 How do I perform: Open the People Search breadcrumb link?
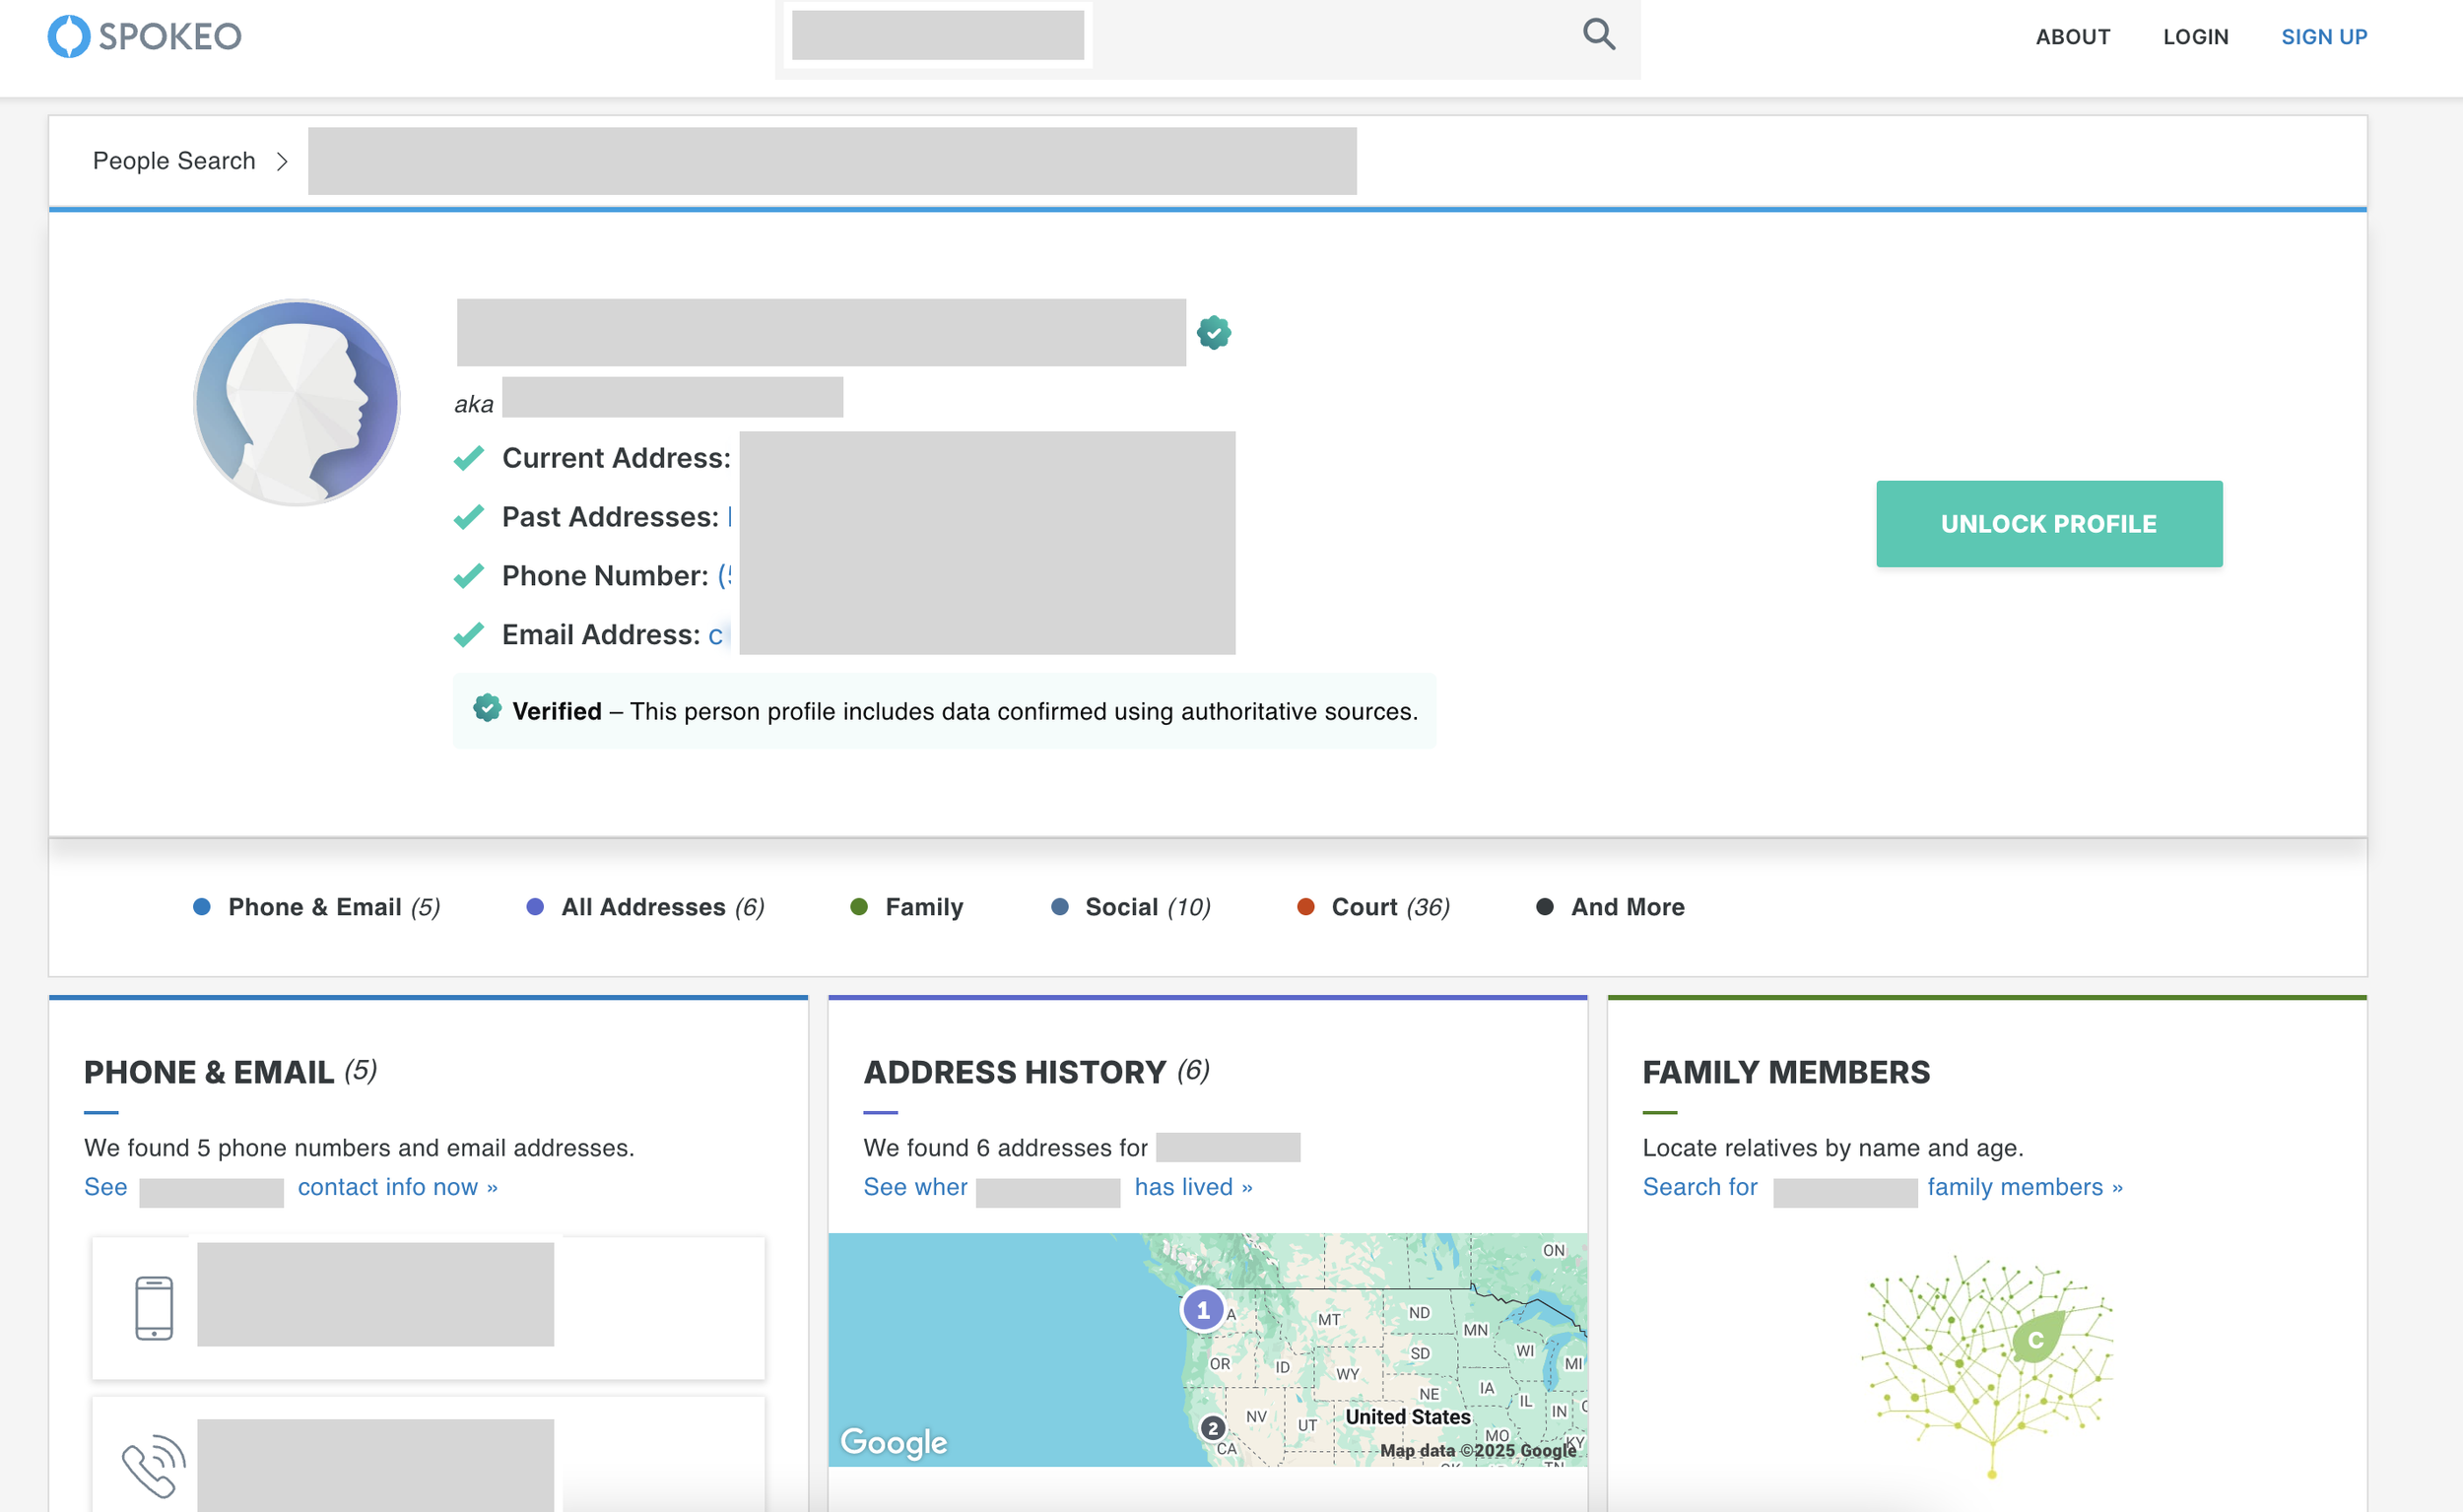[x=174, y=161]
